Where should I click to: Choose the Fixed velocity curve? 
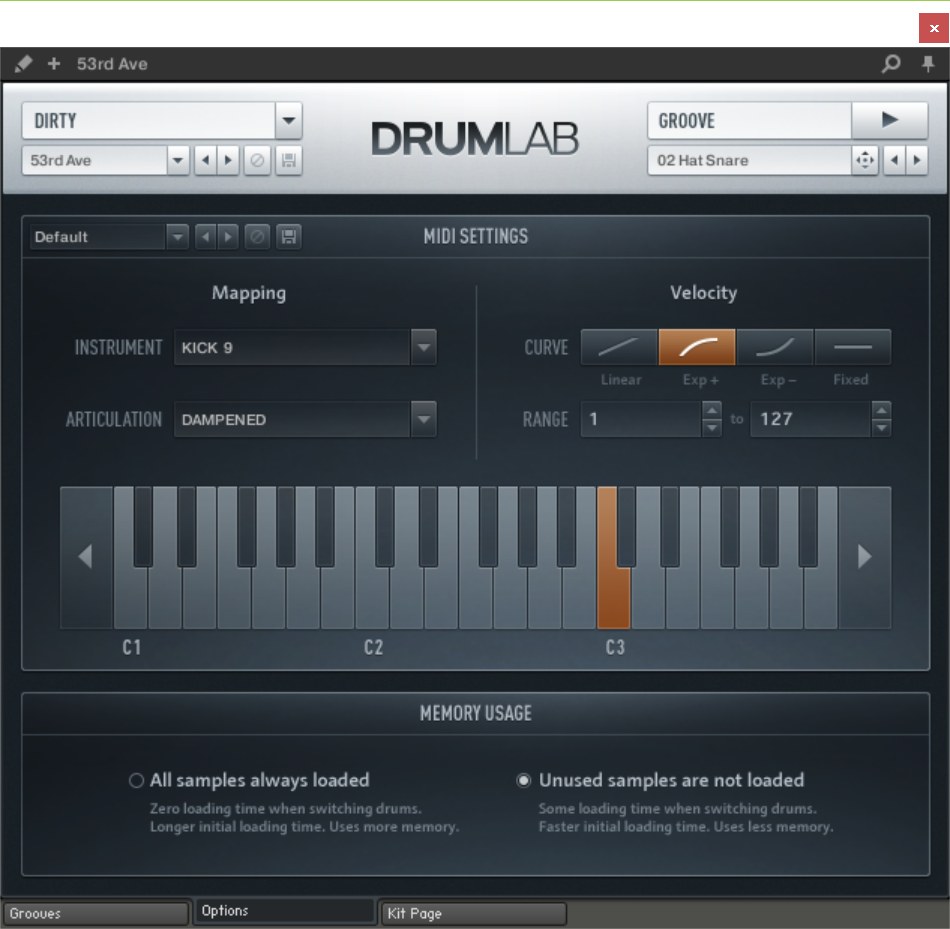[853, 347]
